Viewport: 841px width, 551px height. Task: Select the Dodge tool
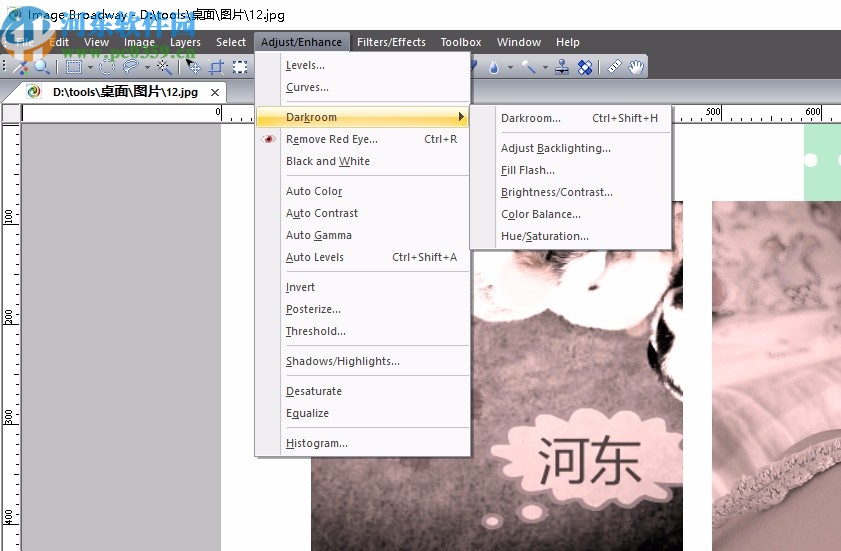[528, 67]
